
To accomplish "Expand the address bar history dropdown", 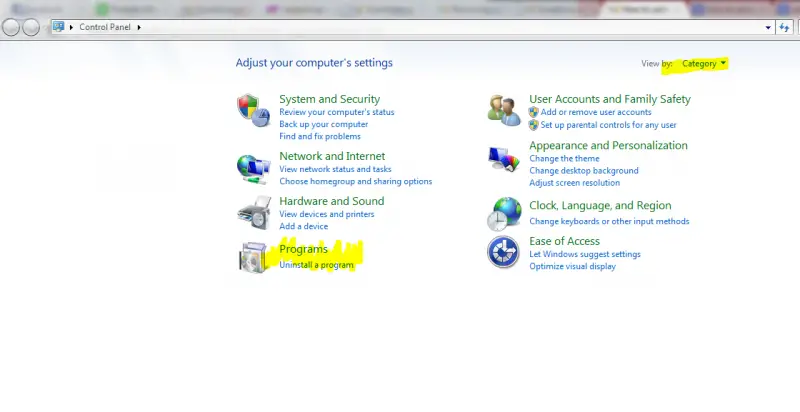I will pyautogui.click(x=768, y=28).
